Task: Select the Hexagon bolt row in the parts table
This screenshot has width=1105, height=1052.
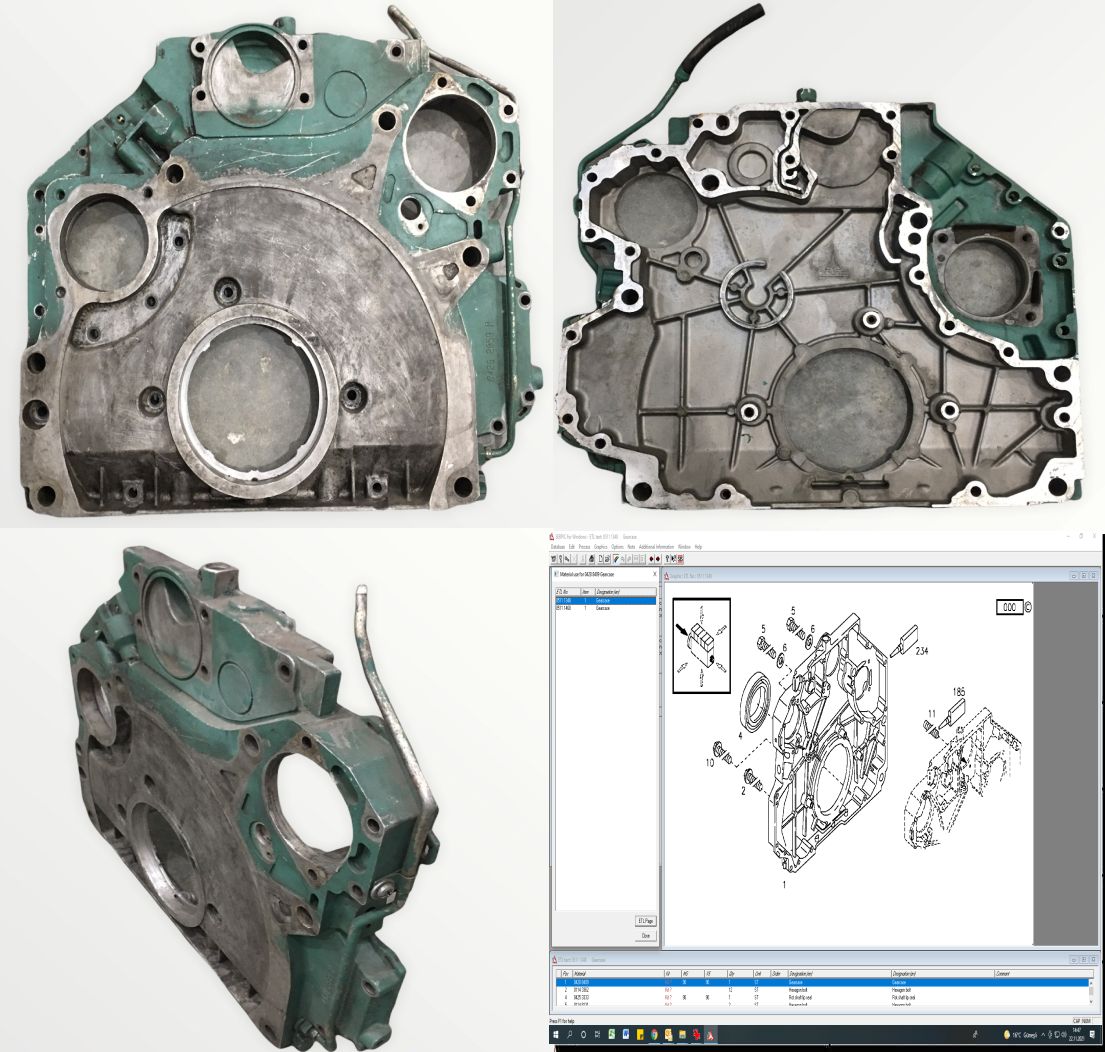Action: click(x=821, y=990)
